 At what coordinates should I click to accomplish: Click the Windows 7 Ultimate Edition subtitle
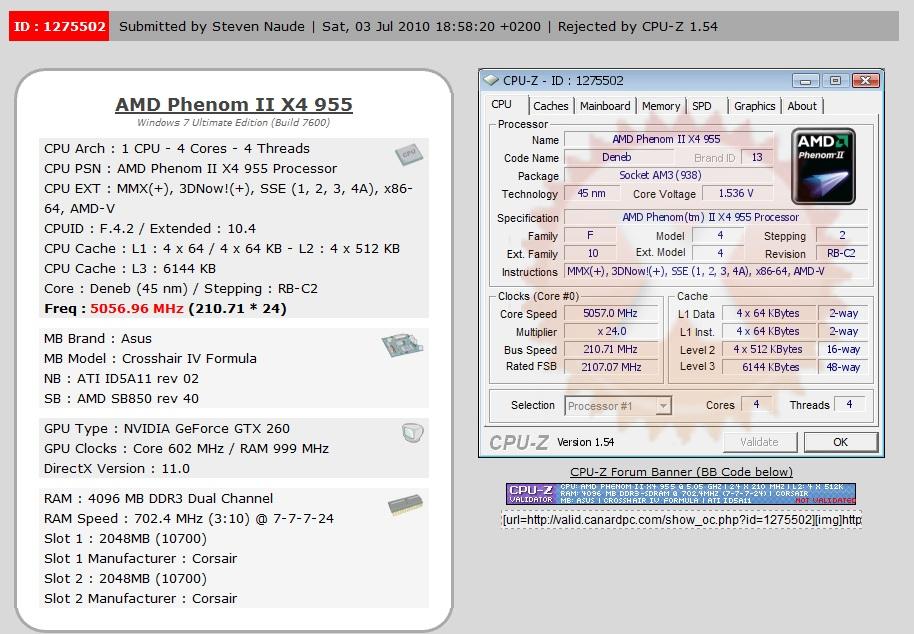[x=233, y=122]
